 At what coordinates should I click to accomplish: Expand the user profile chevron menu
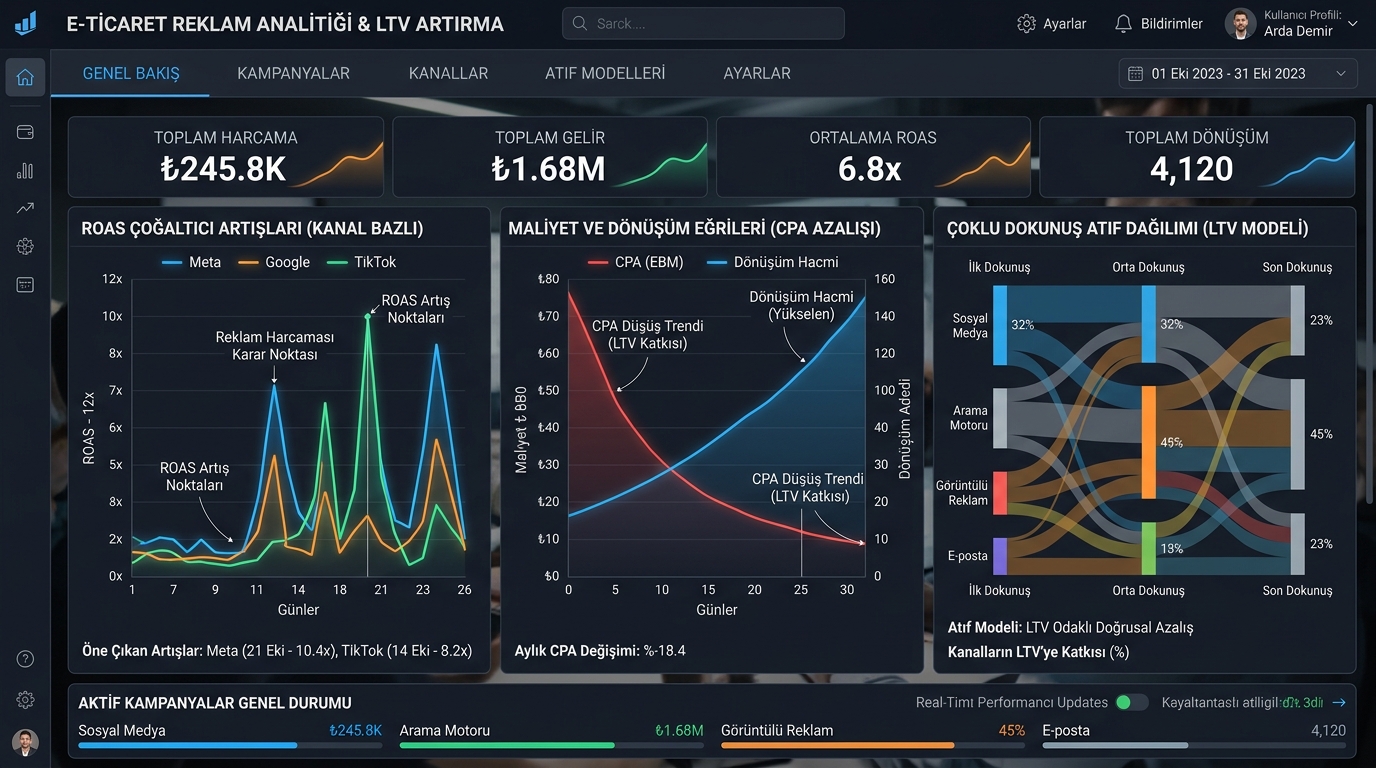pyautogui.click(x=1353, y=23)
